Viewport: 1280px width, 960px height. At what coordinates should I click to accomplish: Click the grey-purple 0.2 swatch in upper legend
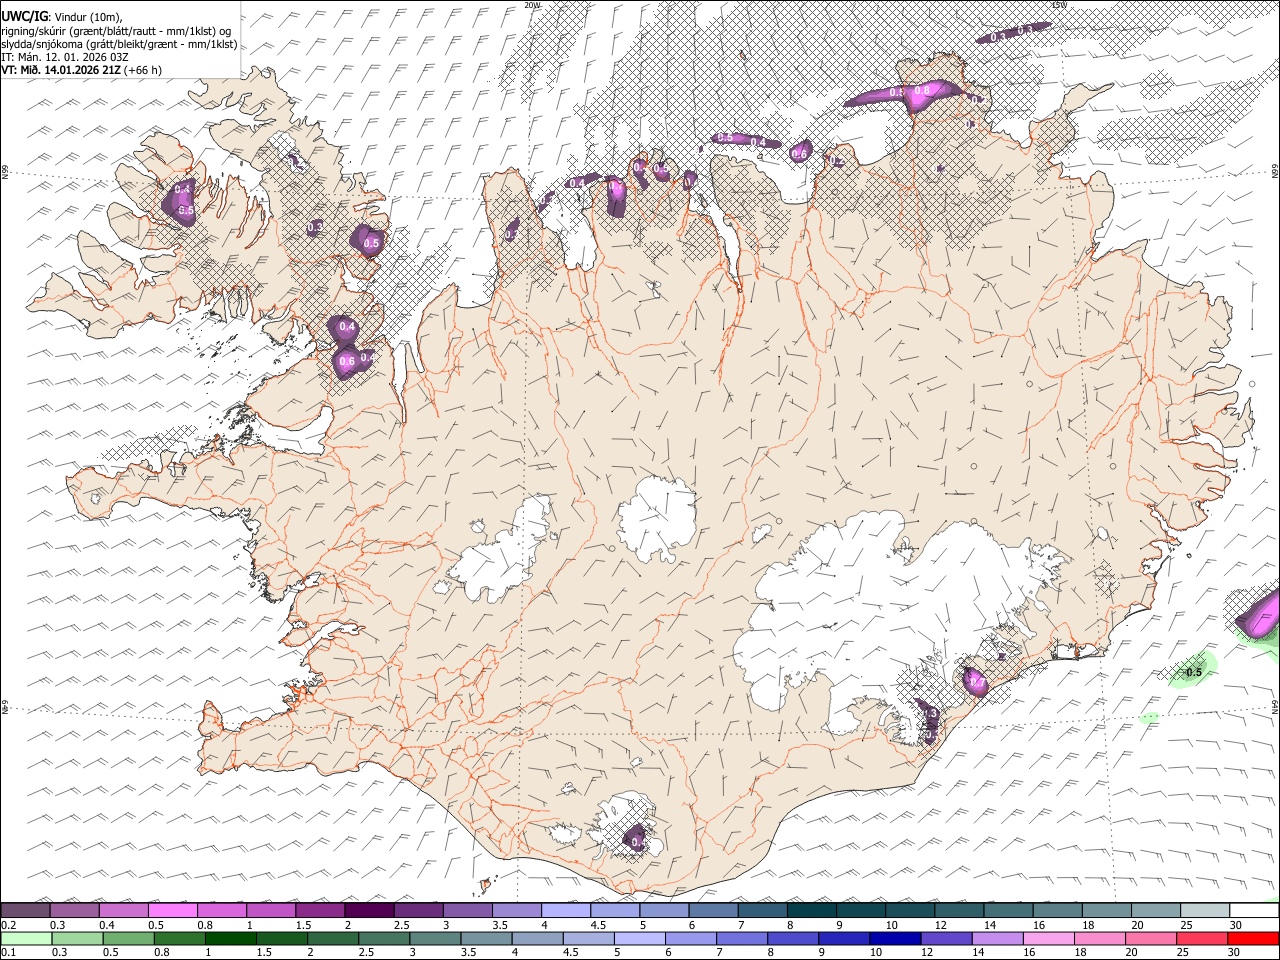(26, 910)
